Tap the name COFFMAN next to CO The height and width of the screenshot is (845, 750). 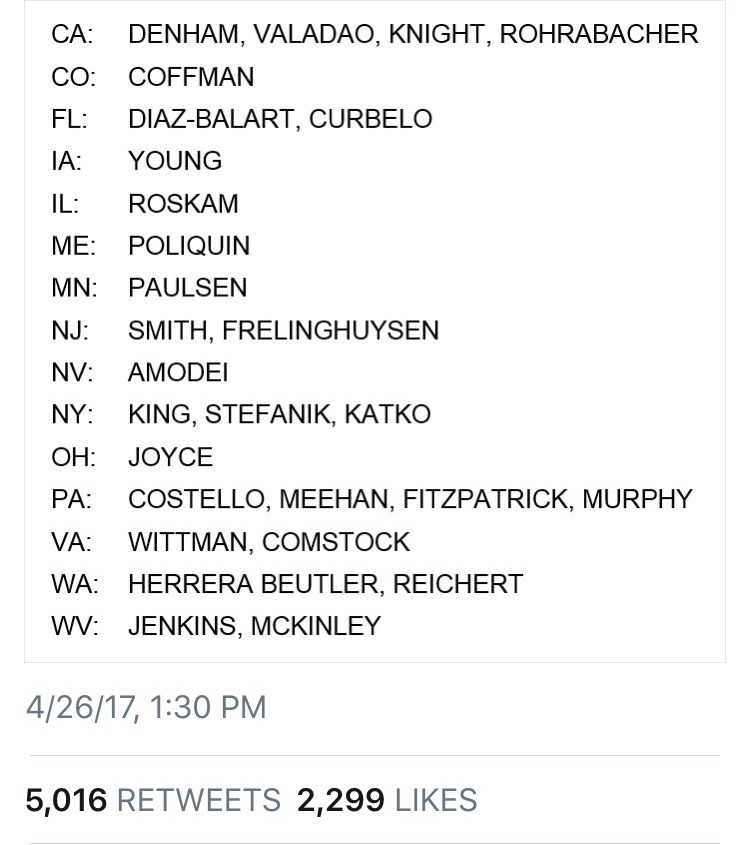coord(191,77)
